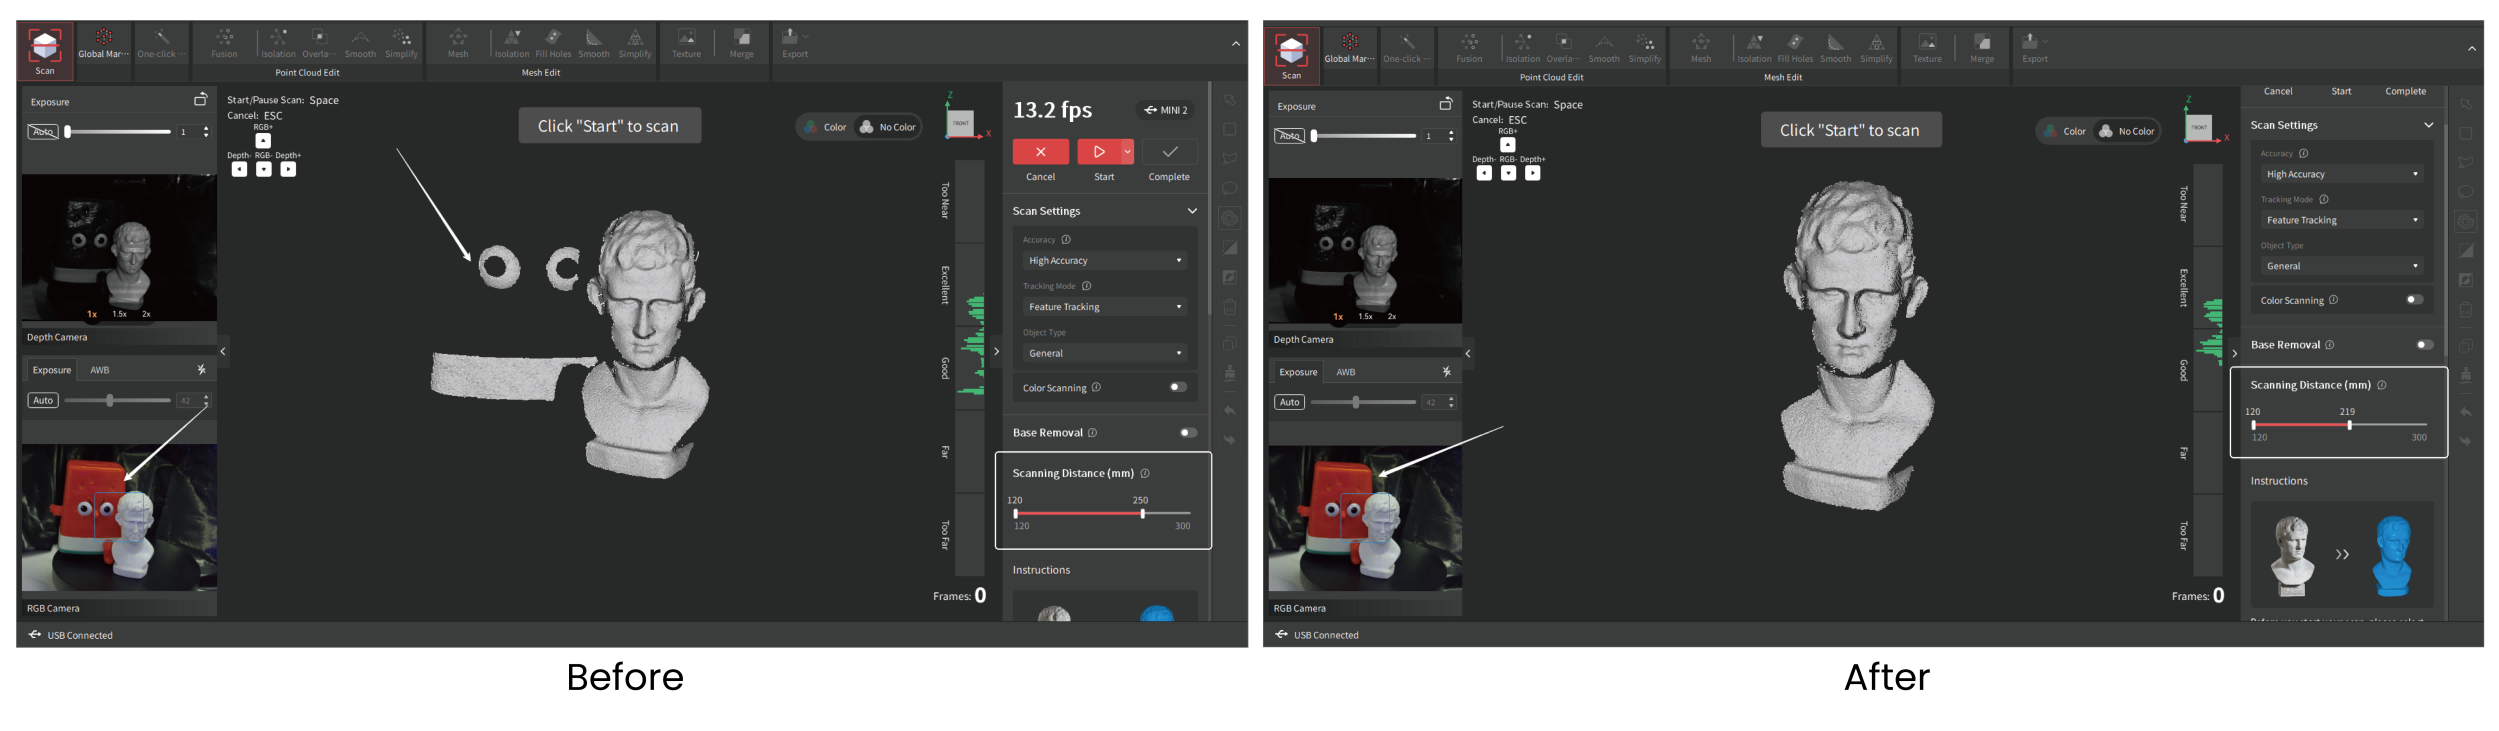This screenshot has height=731, width=2499.
Task: Enable Color Scanning toggle in Before panel
Action: click(x=1178, y=387)
